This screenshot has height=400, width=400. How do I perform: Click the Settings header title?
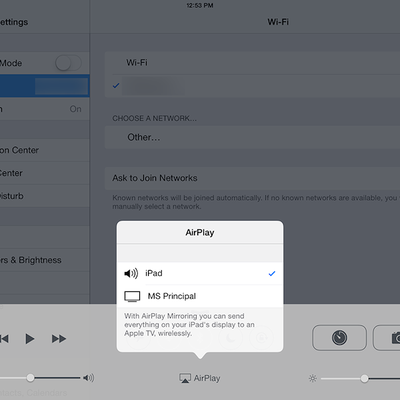click(x=14, y=22)
